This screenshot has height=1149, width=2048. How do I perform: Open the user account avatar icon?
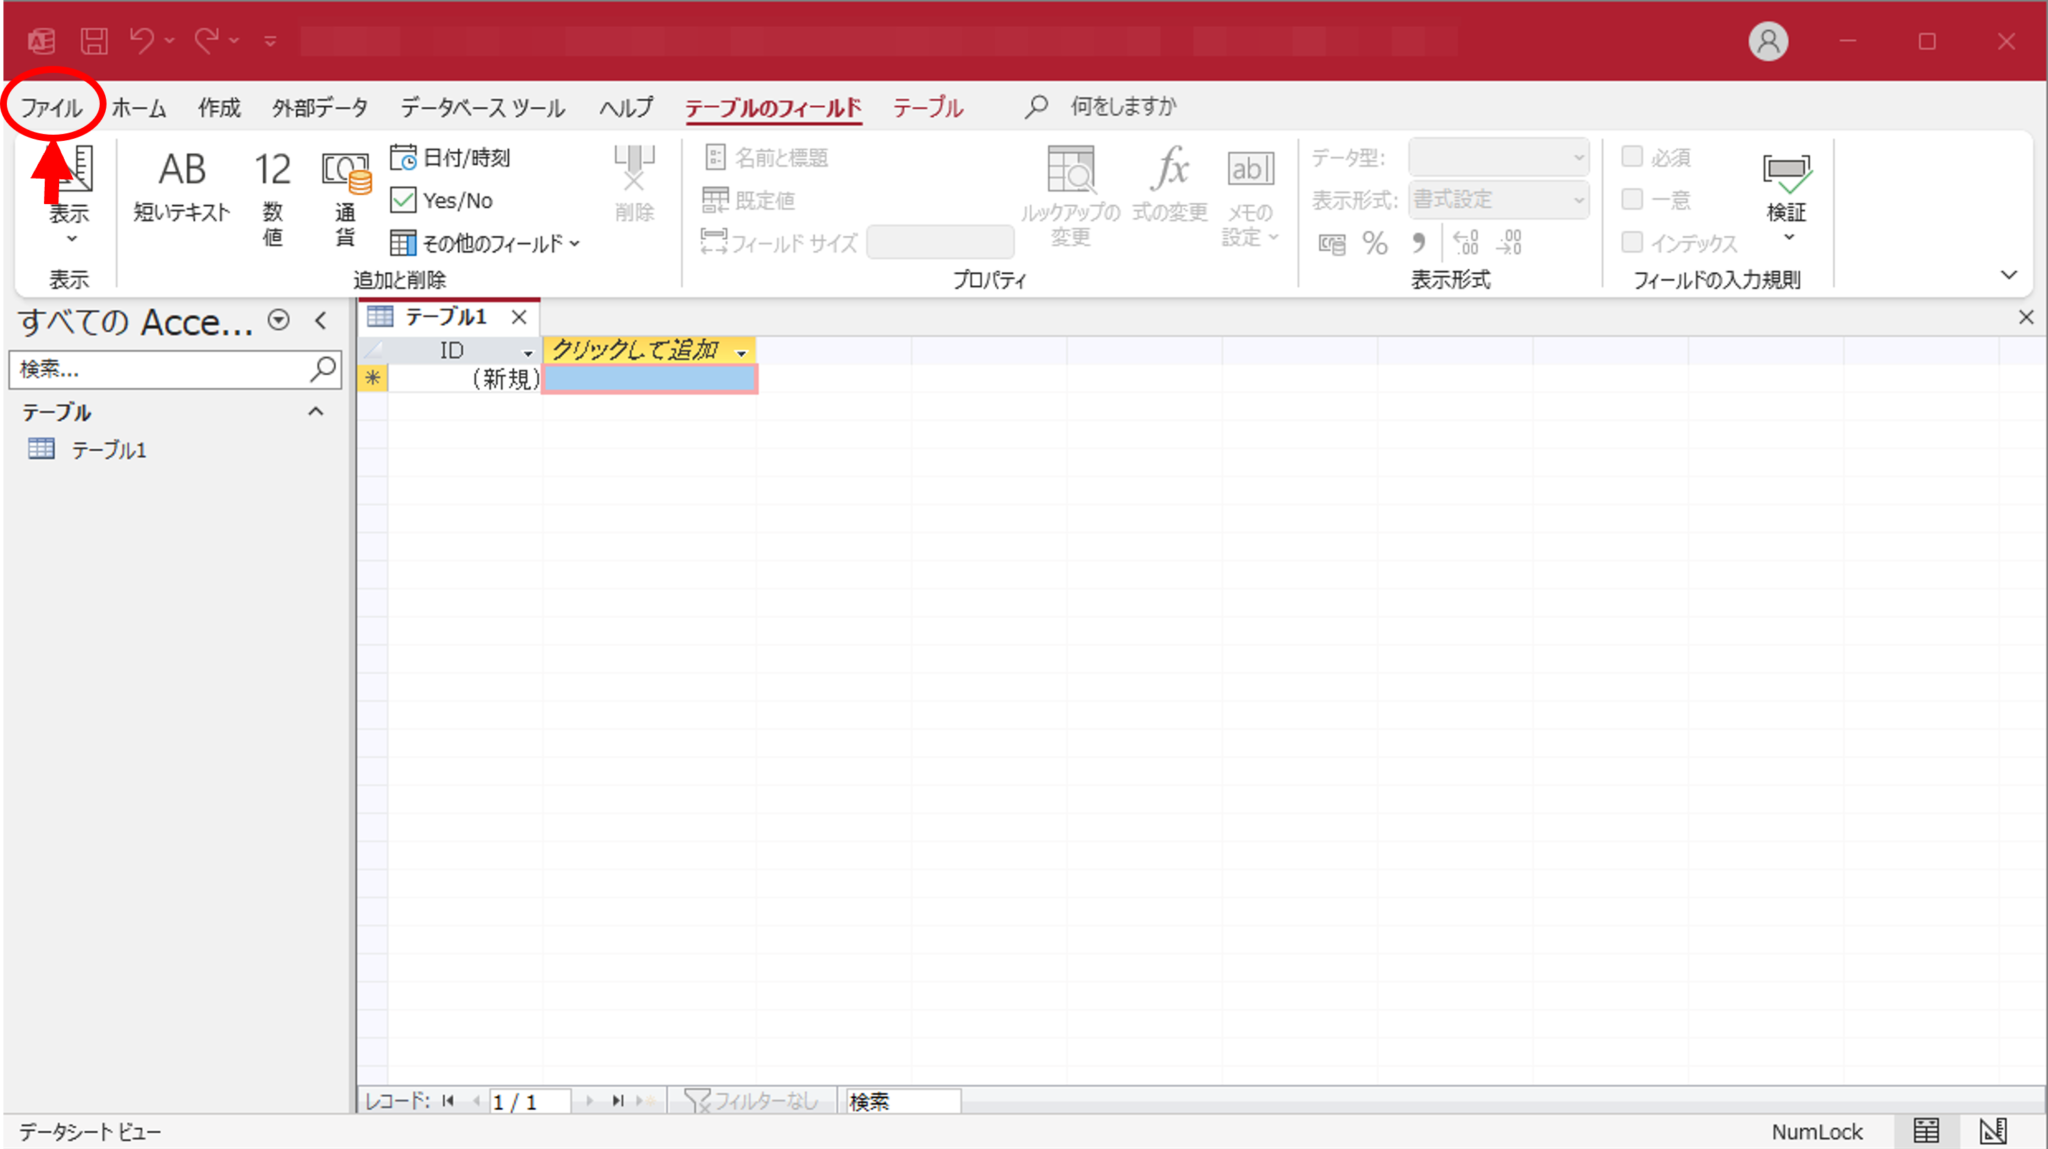click(1768, 41)
